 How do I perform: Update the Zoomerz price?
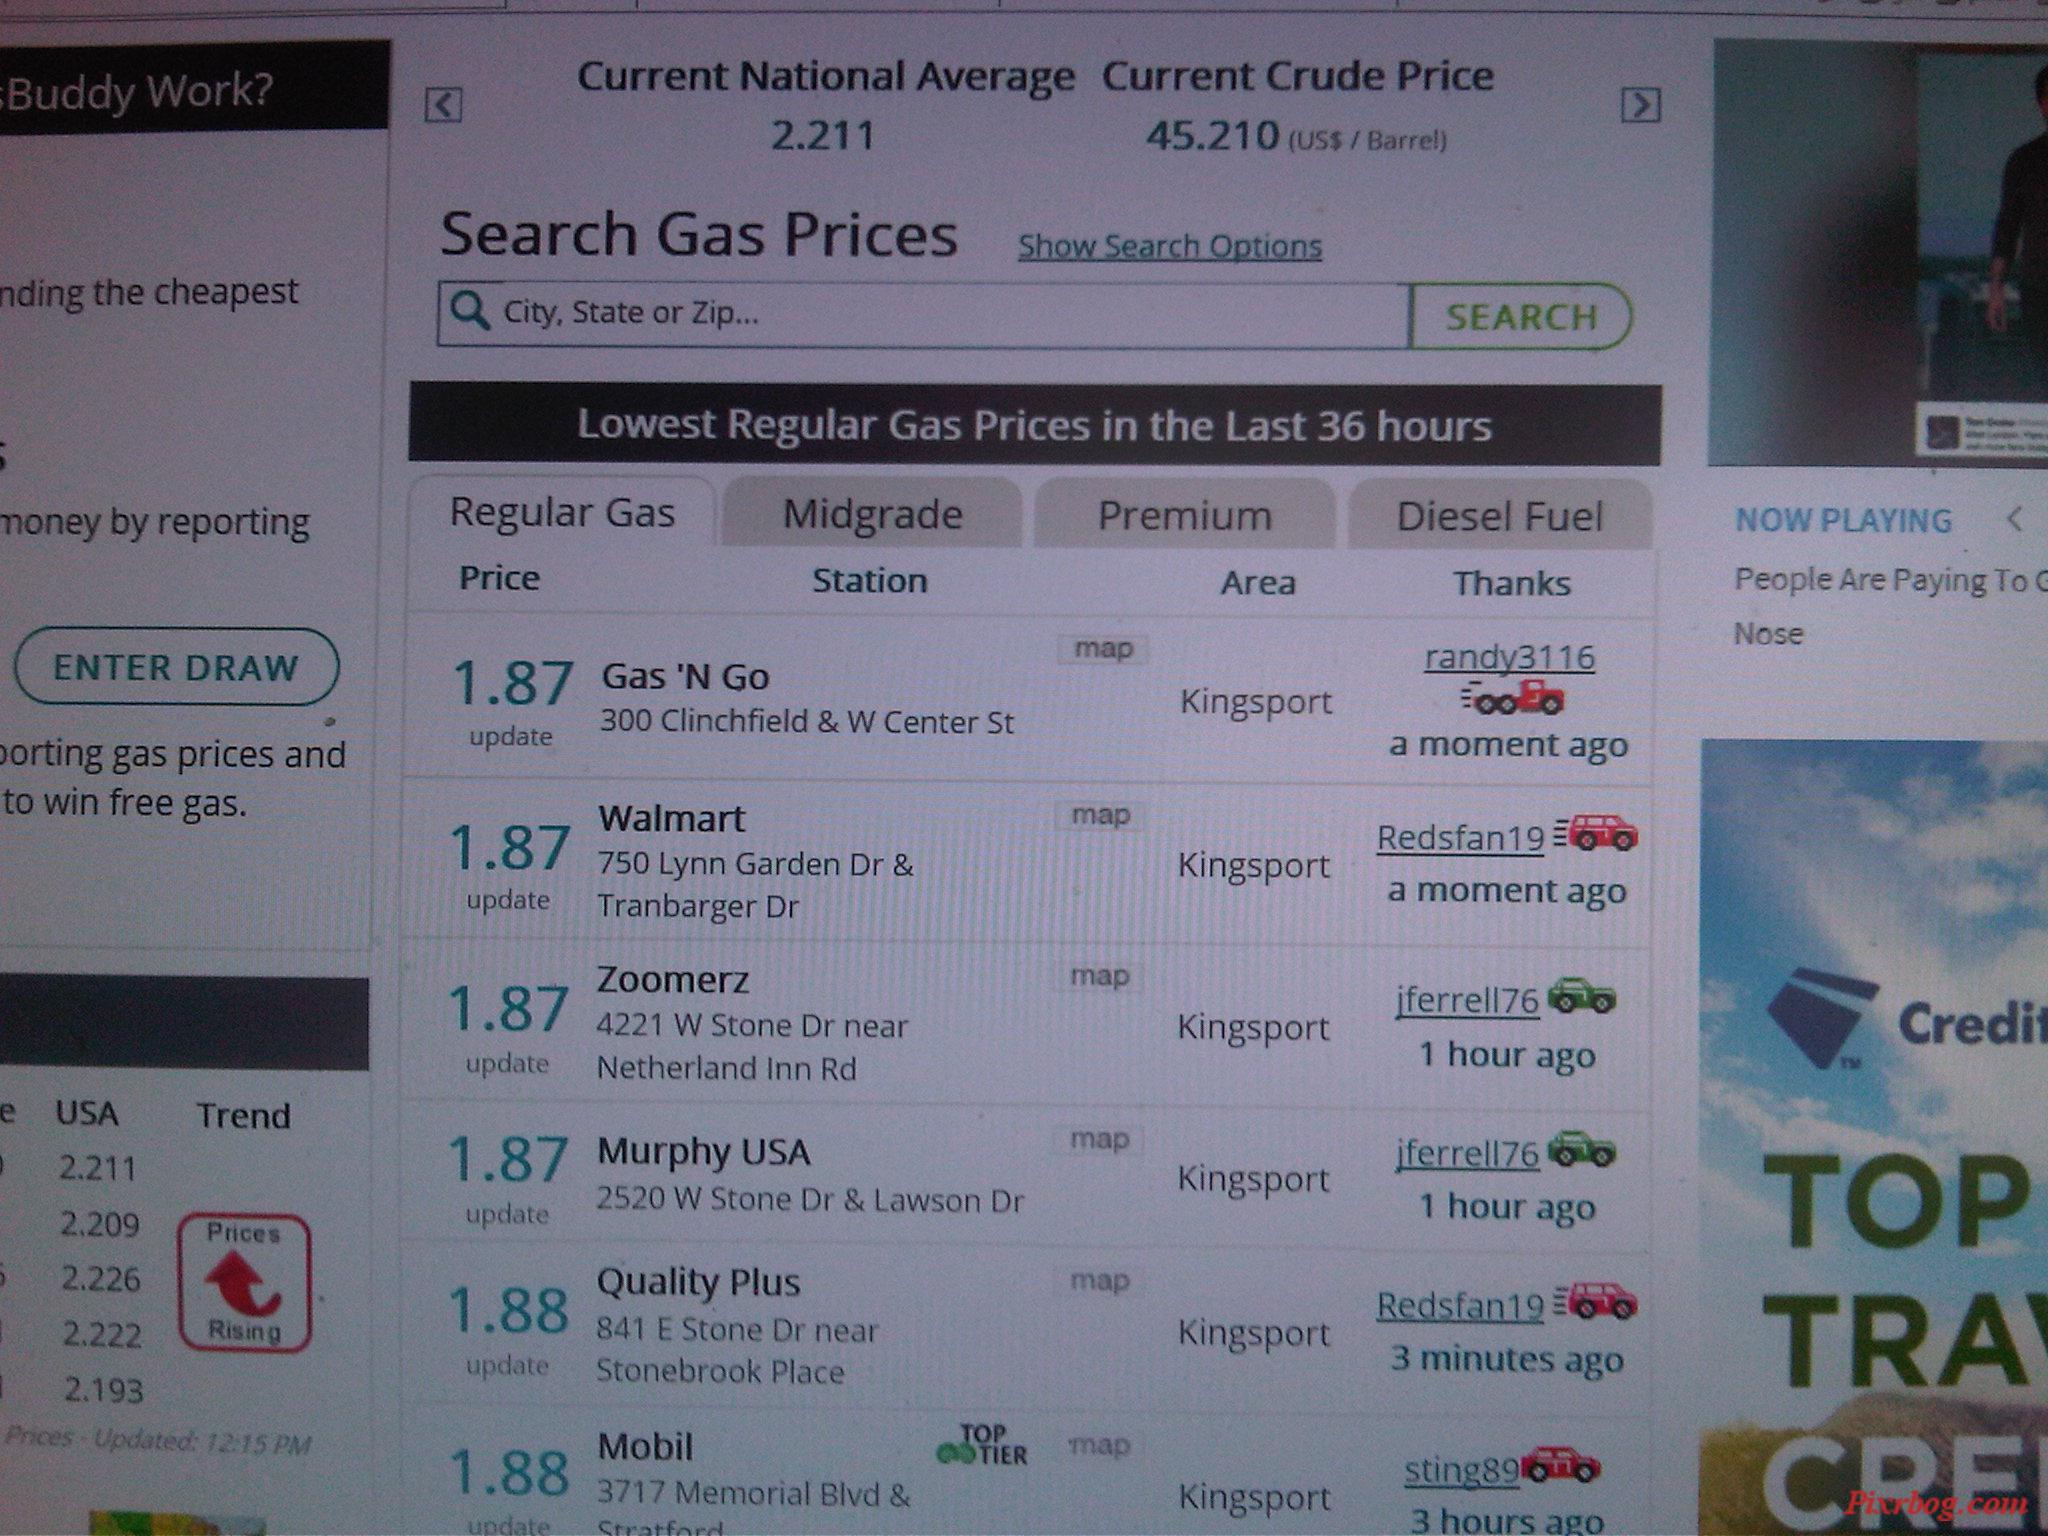[507, 1063]
